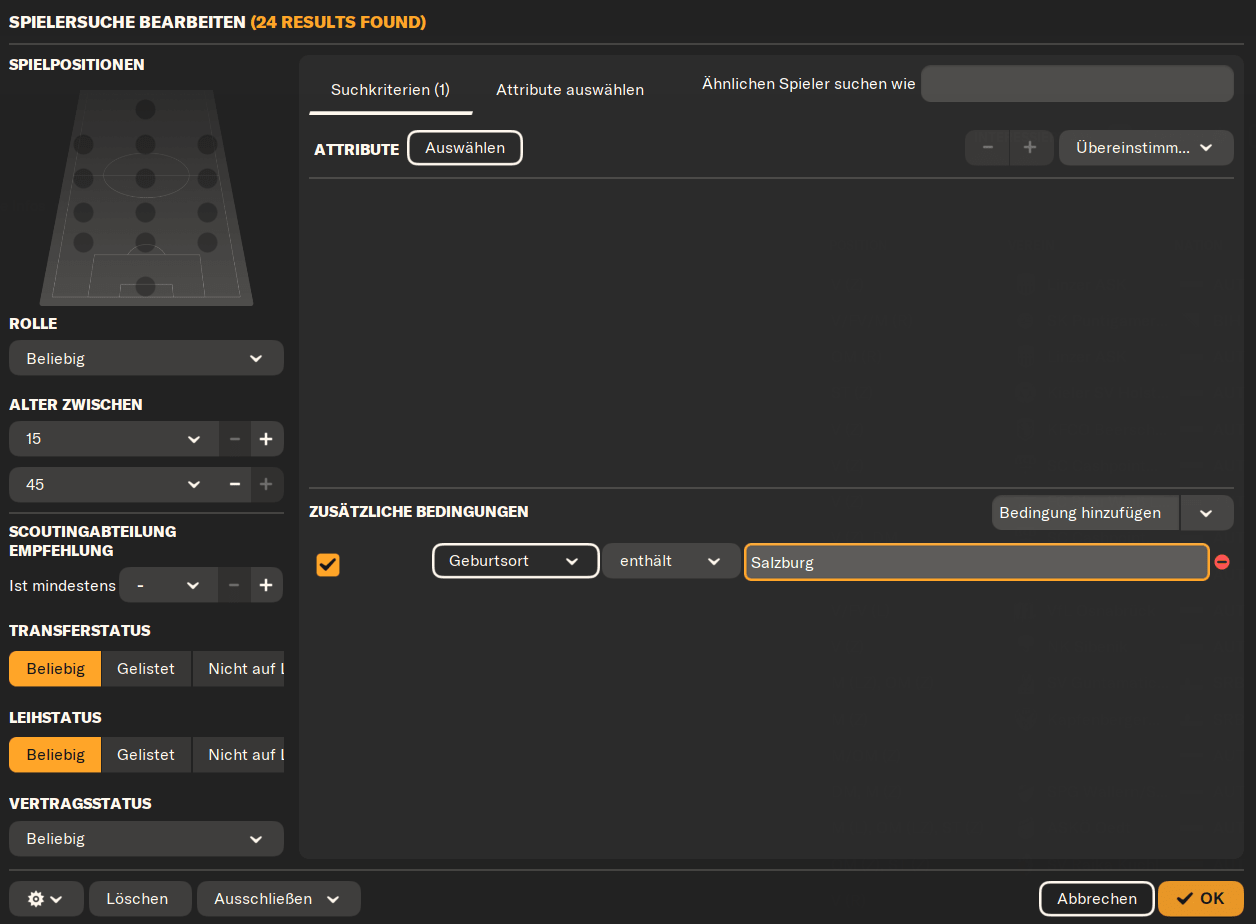Increase the minimum age with plus button
The width and height of the screenshot is (1256, 924).
click(x=266, y=439)
